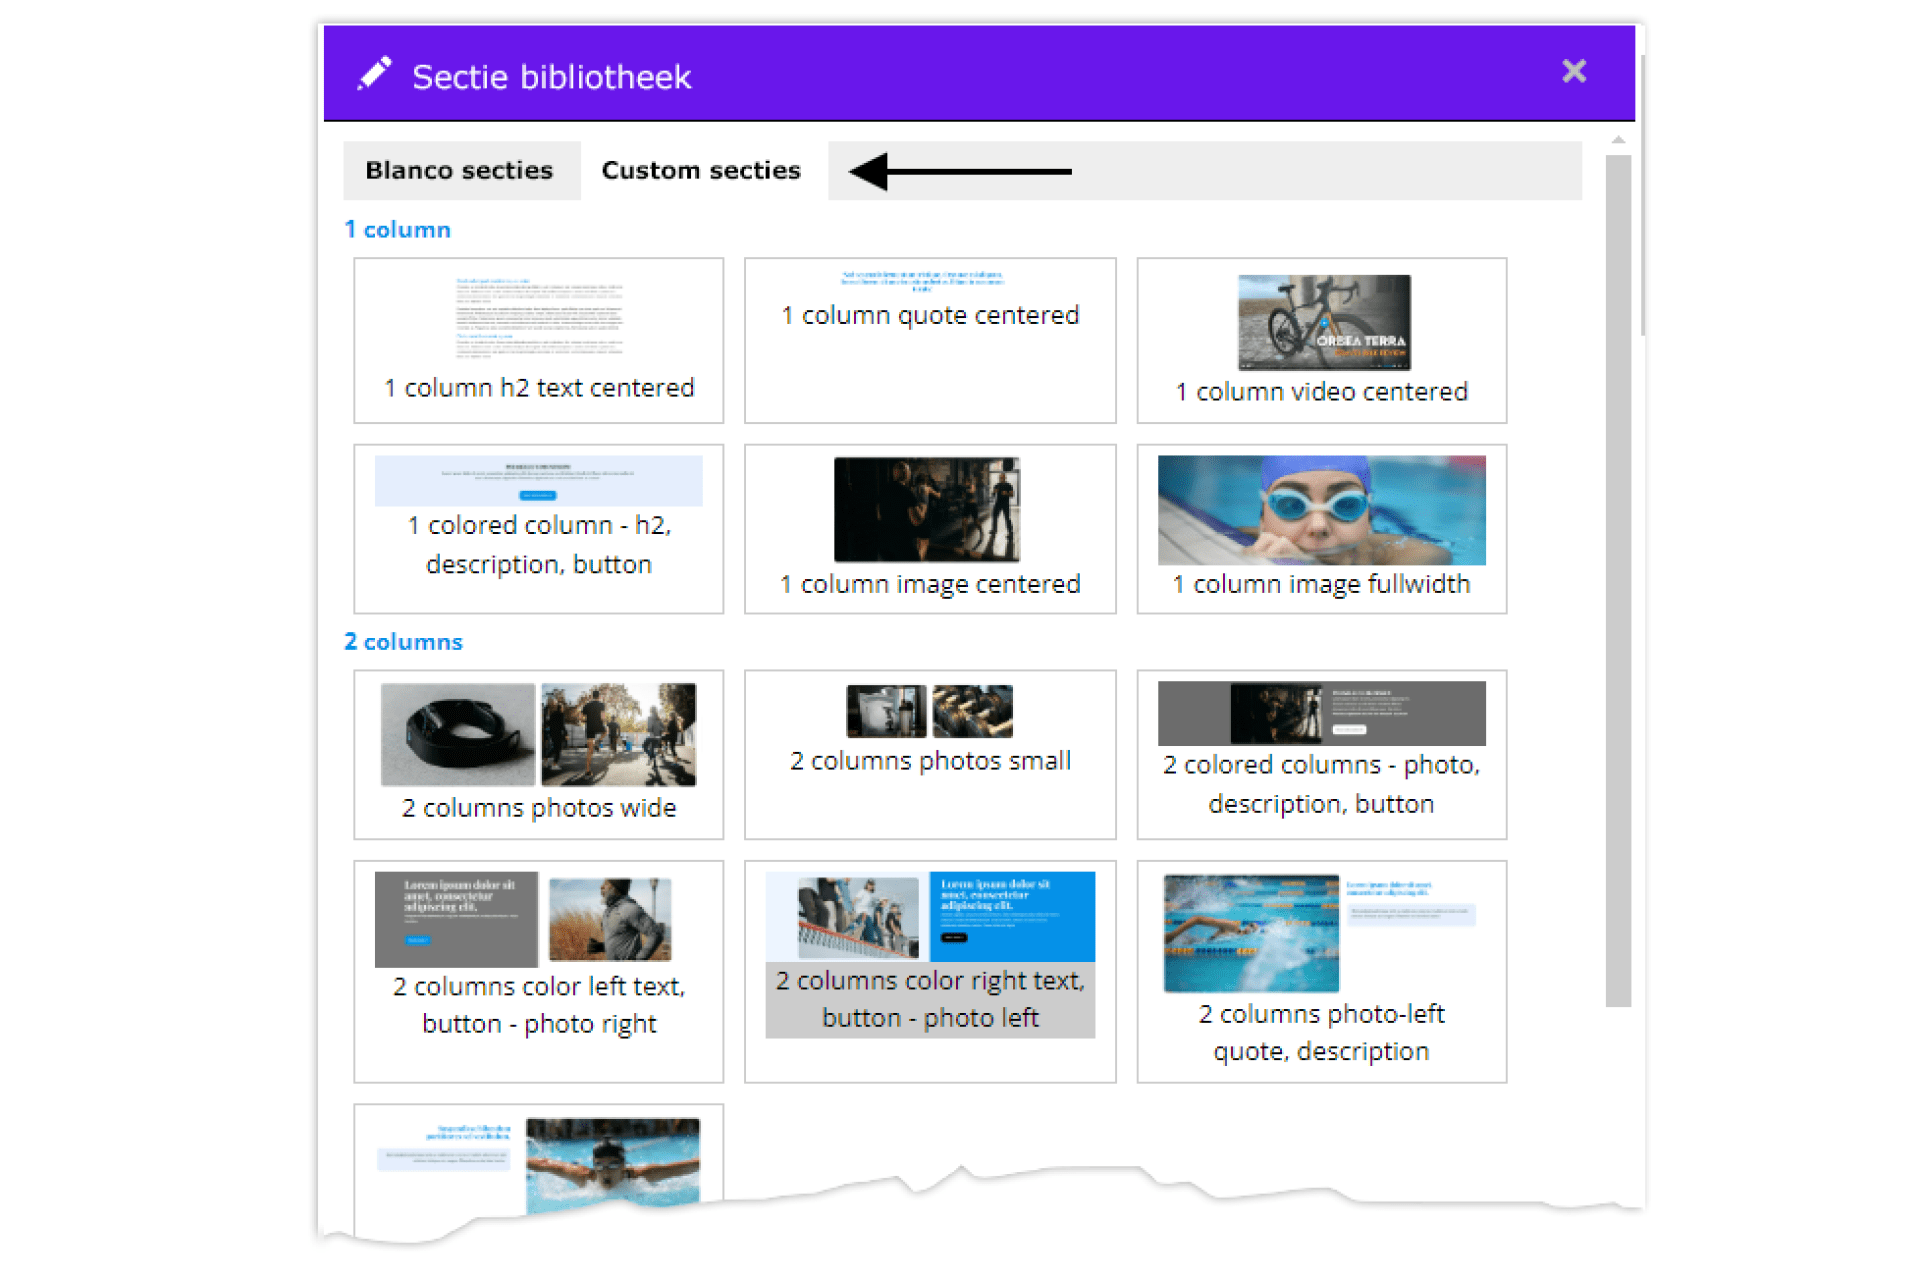
Task: Pick the 2 columns photos wide section
Action: (x=538, y=754)
